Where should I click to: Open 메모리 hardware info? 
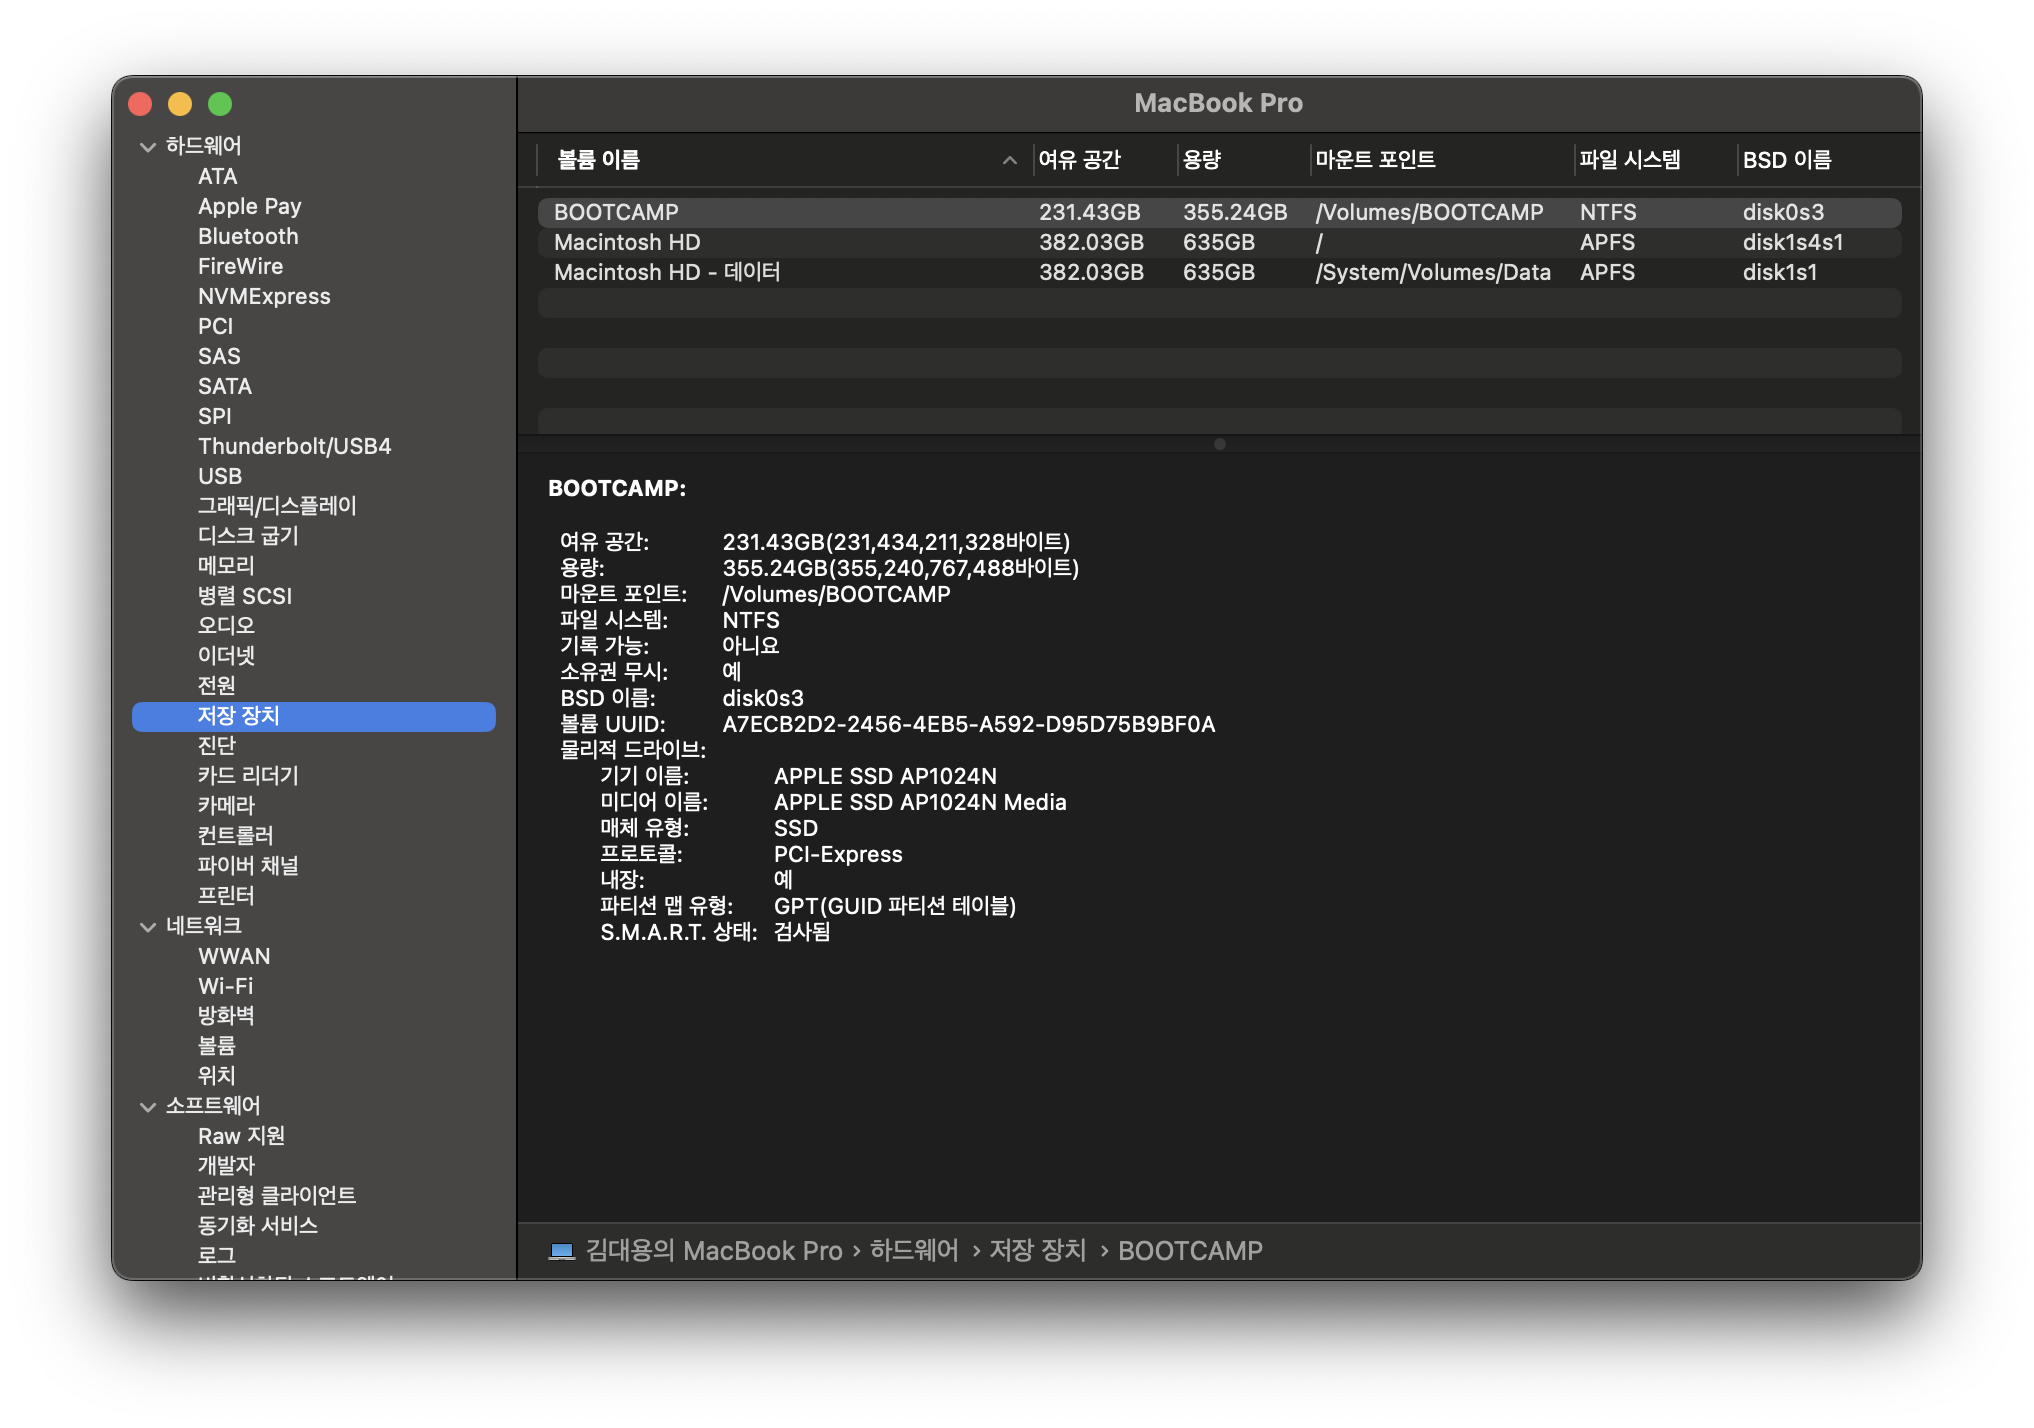(226, 566)
